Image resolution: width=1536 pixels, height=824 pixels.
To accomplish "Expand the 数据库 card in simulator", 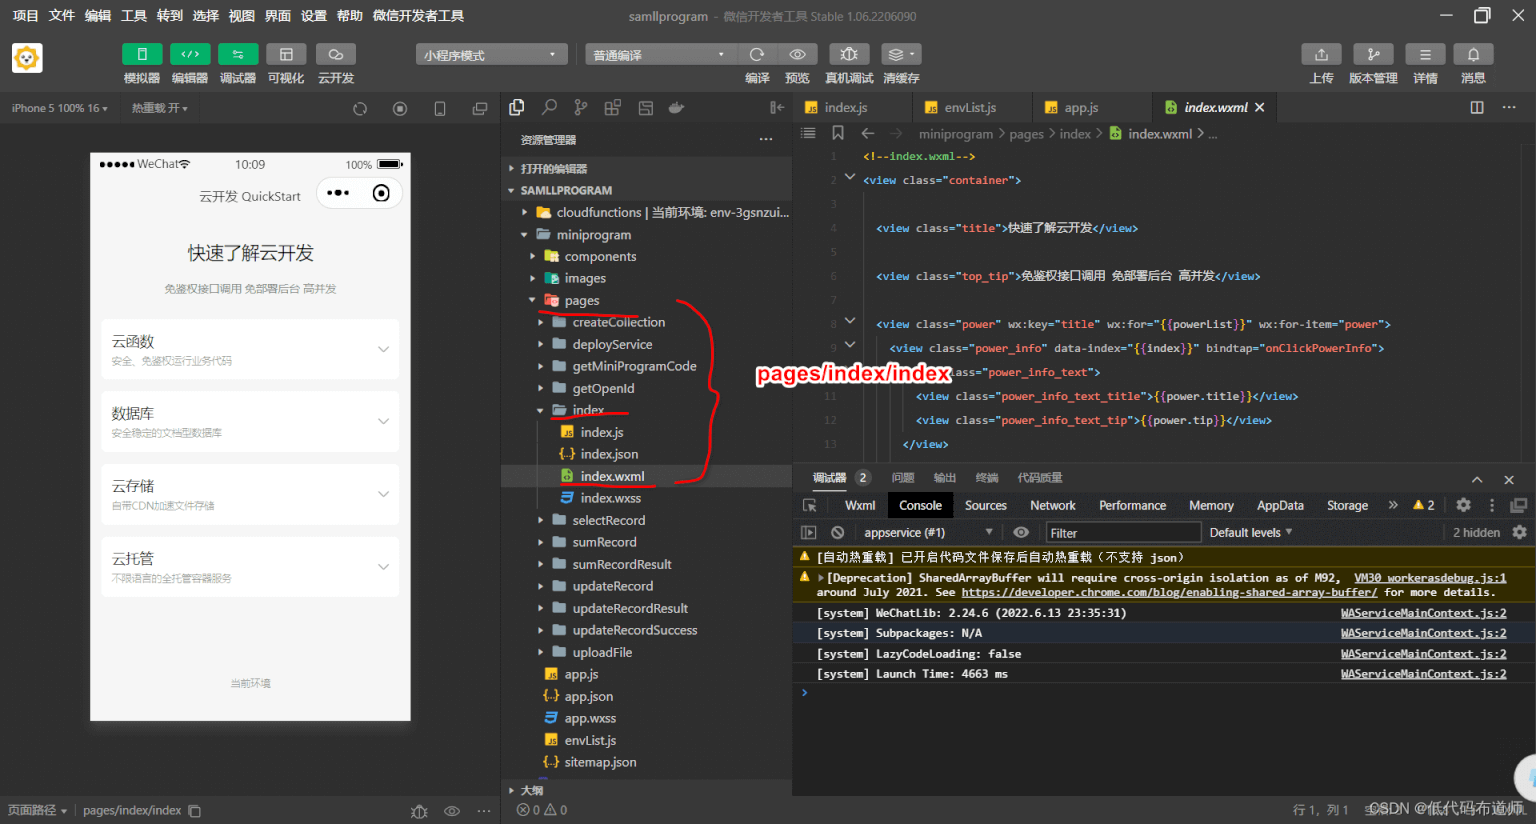I will pos(250,421).
